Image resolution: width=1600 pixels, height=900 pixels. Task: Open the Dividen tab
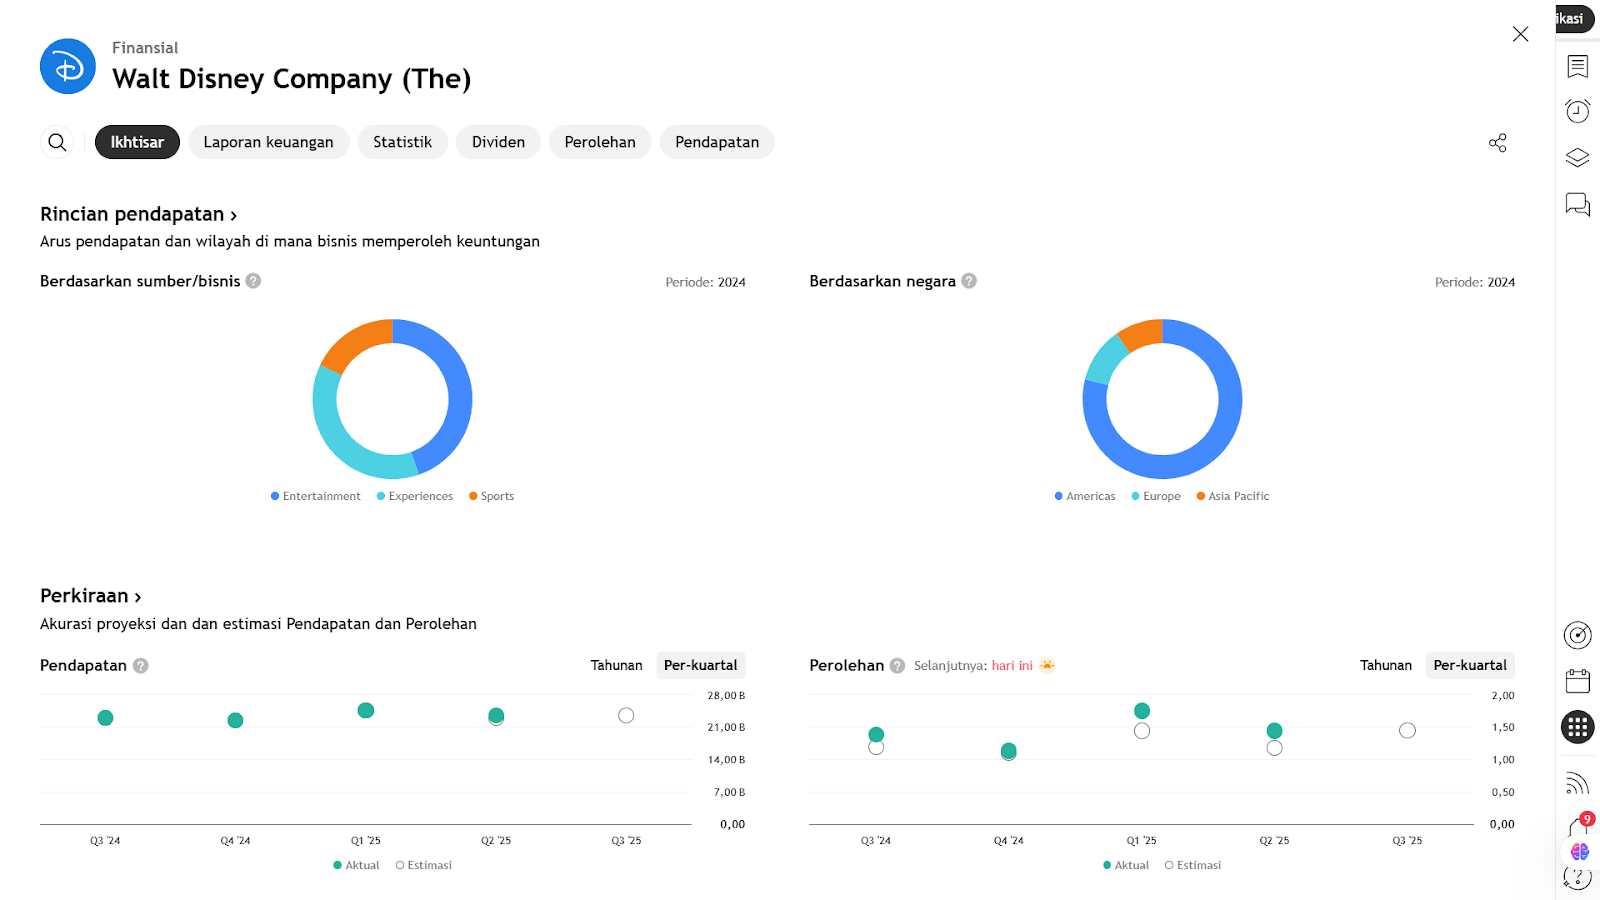pyautogui.click(x=498, y=142)
